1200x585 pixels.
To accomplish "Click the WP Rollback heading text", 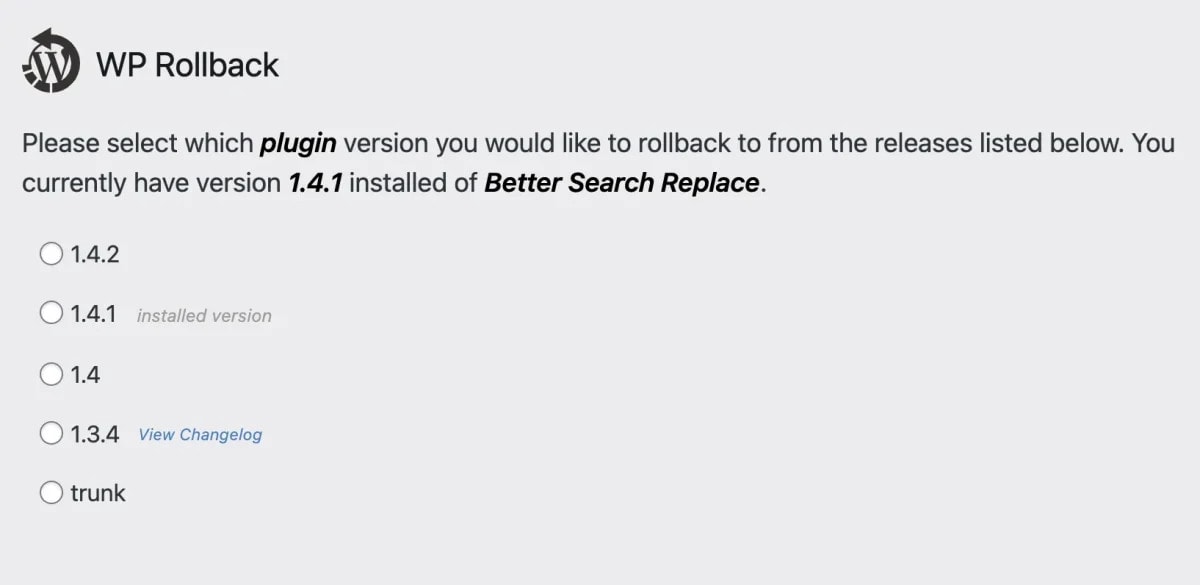I will (186, 64).
